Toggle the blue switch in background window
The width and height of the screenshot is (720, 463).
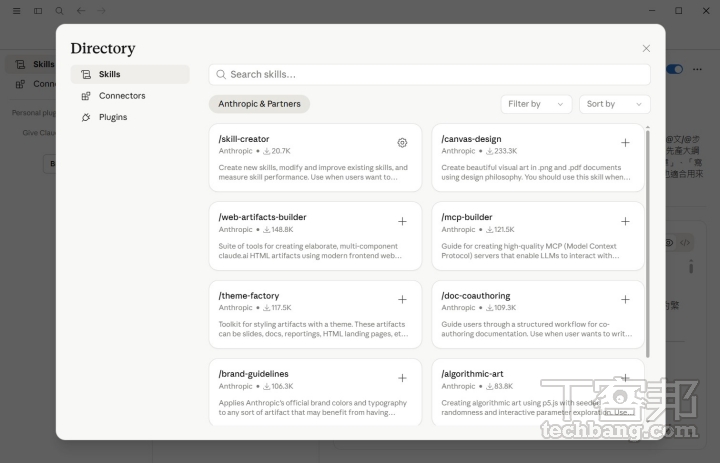[x=675, y=69]
